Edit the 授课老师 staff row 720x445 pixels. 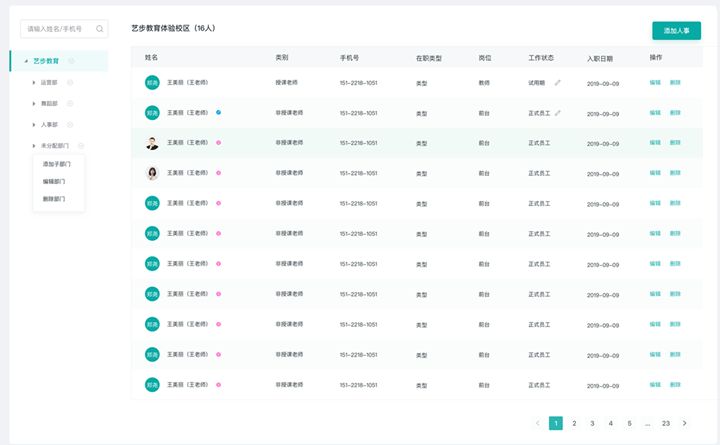click(655, 83)
